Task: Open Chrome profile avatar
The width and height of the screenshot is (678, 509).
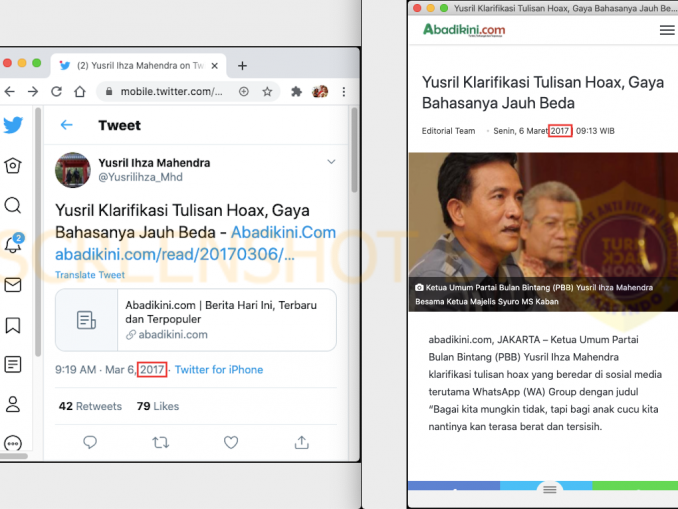Action: tap(320, 91)
